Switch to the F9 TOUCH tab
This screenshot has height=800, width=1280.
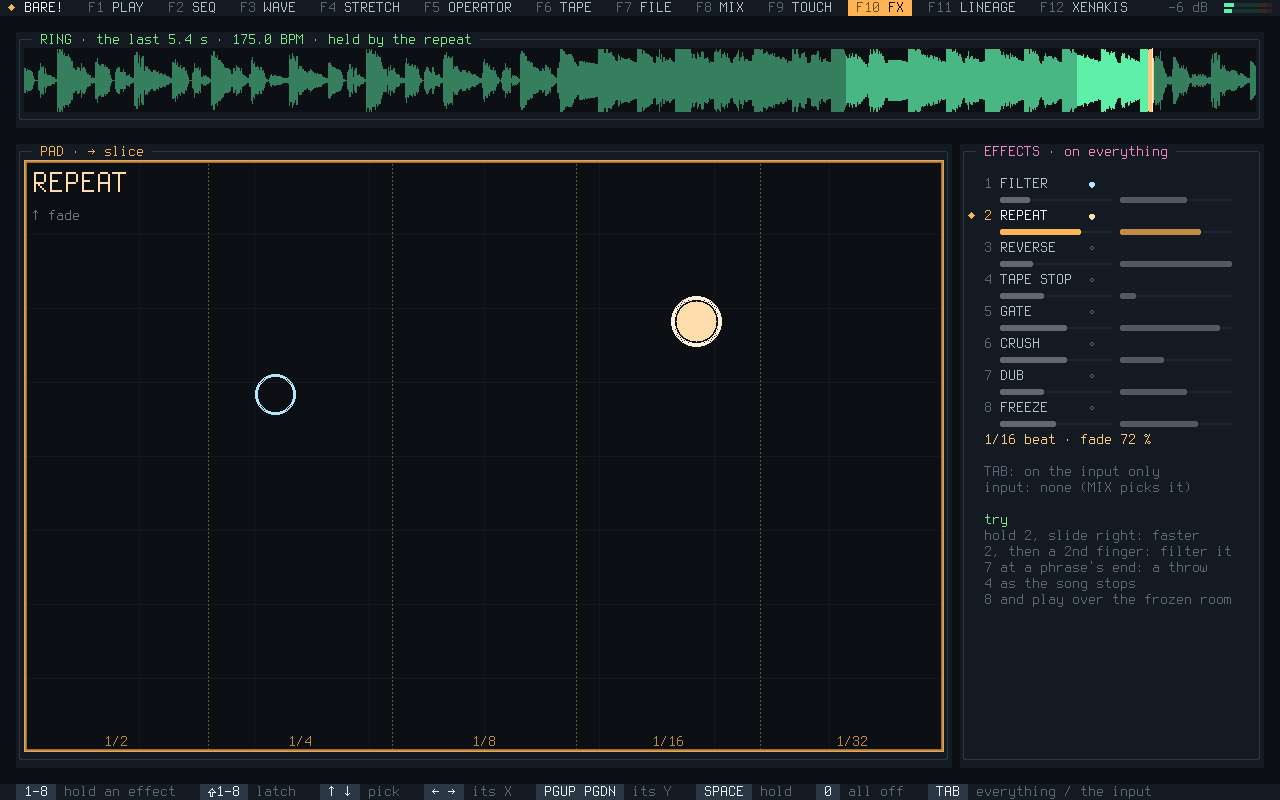click(800, 7)
